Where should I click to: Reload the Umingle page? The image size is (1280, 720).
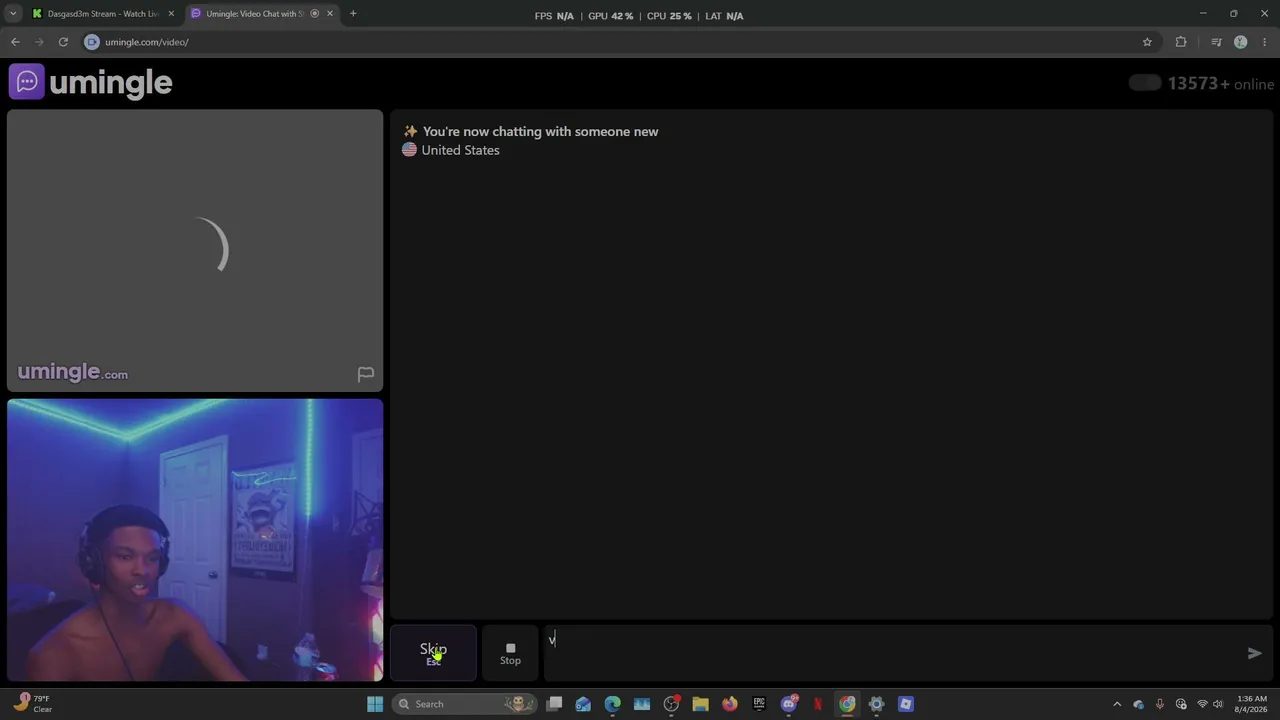coord(63,42)
